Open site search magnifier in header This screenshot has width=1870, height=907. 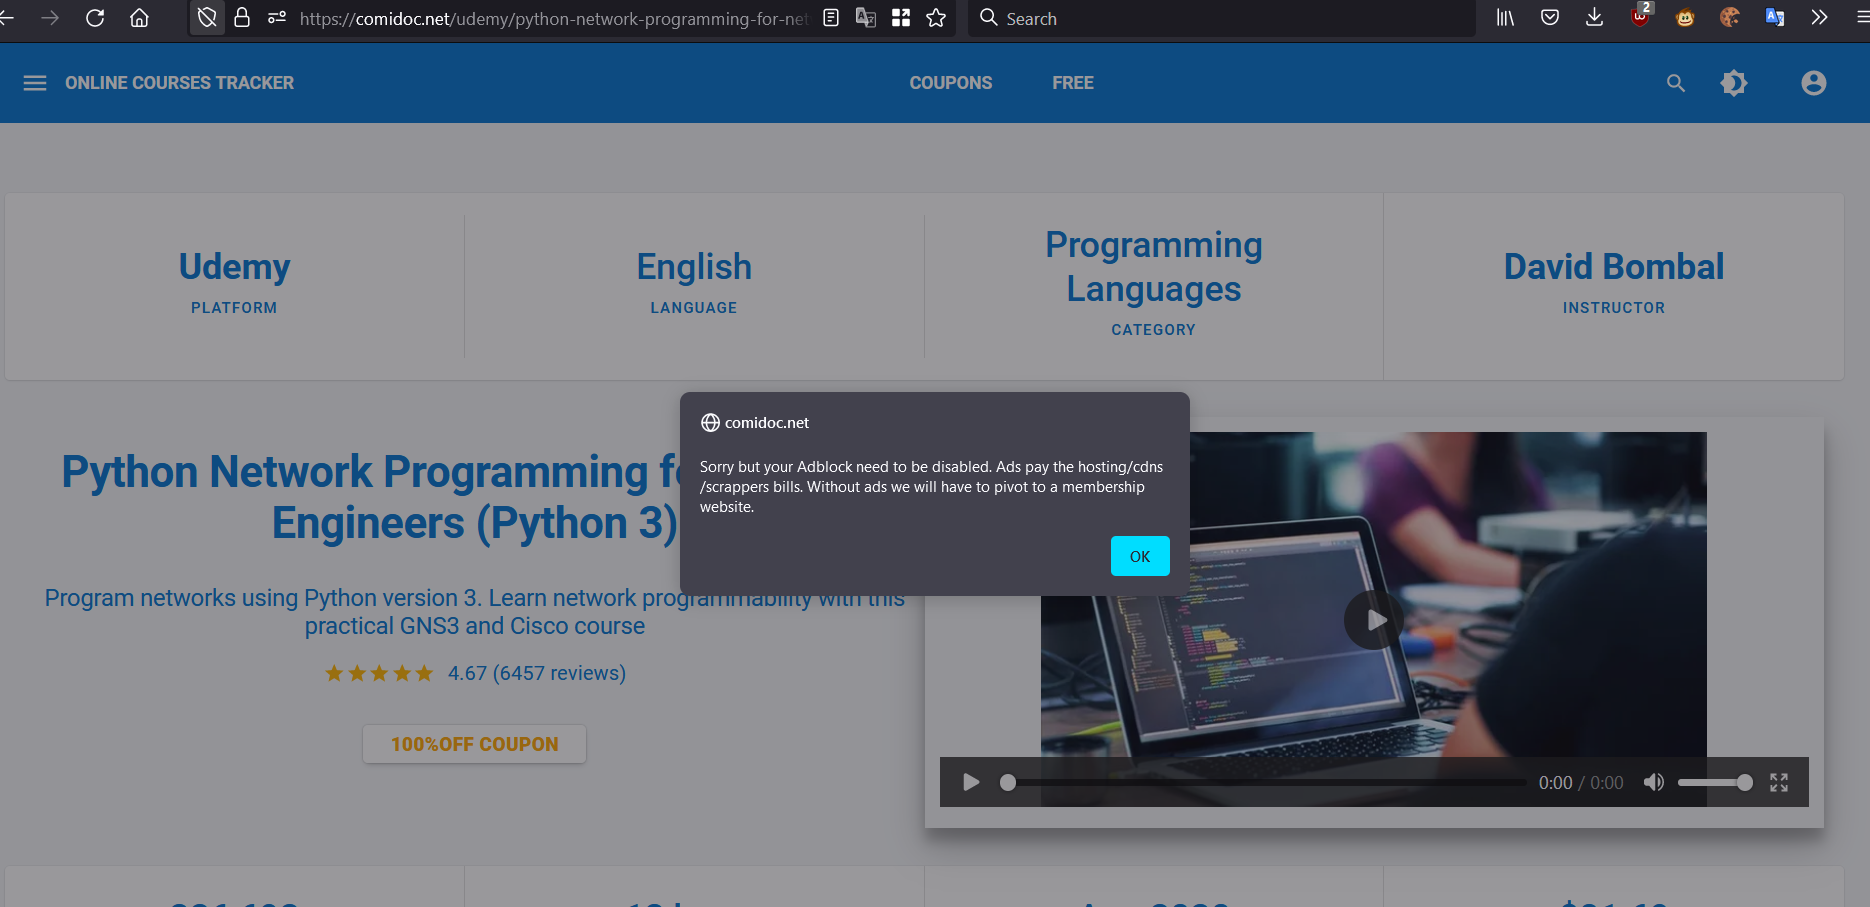pyautogui.click(x=1676, y=83)
